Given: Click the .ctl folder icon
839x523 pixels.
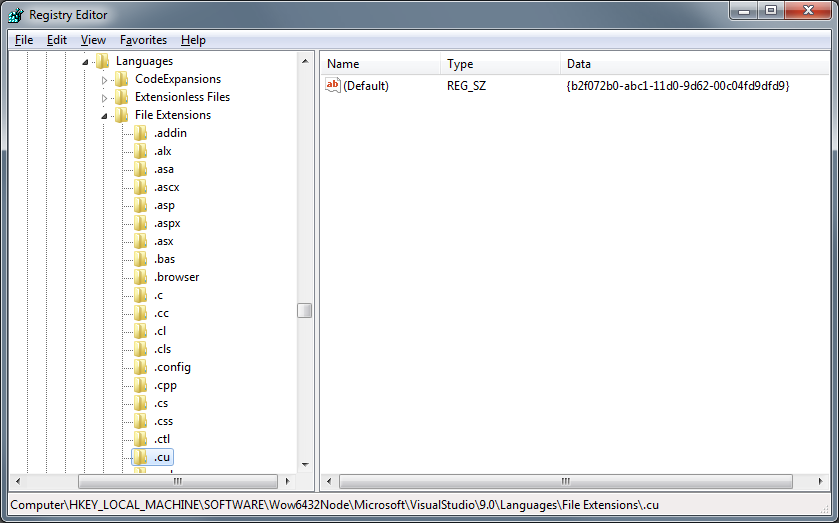Looking at the screenshot, I should tap(141, 439).
